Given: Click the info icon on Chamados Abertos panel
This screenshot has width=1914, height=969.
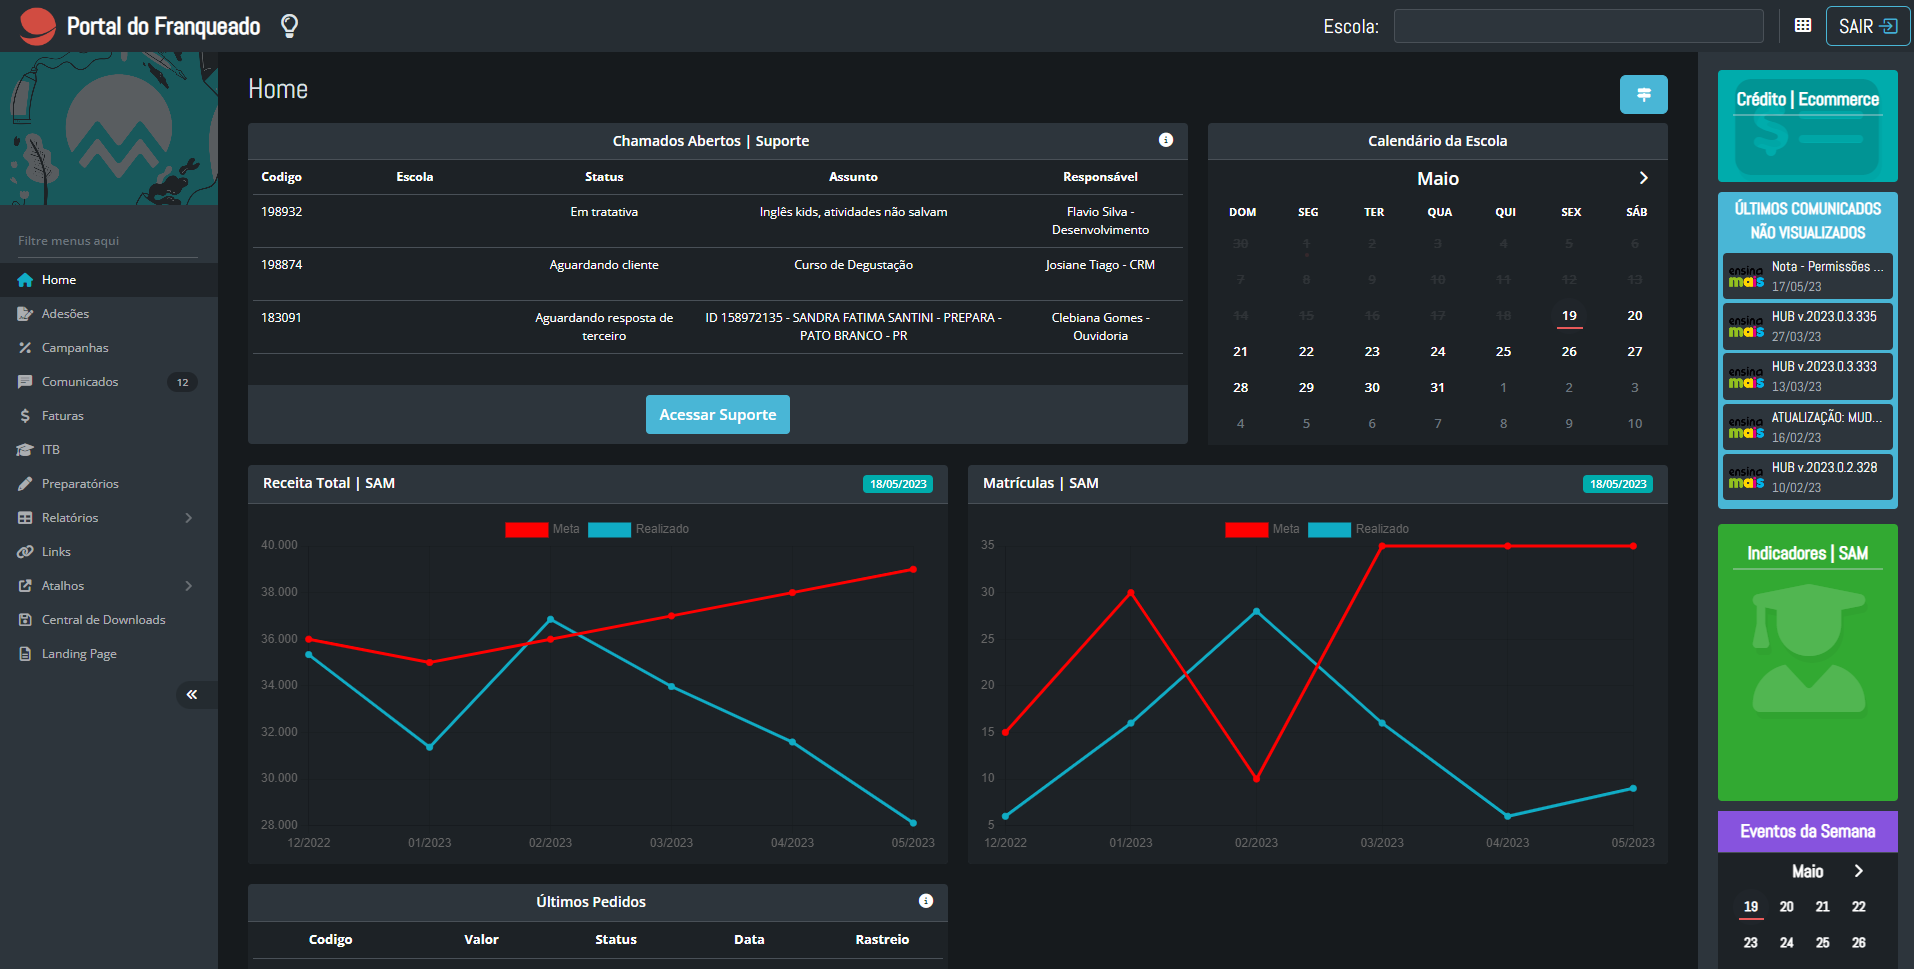Looking at the screenshot, I should tap(1166, 140).
